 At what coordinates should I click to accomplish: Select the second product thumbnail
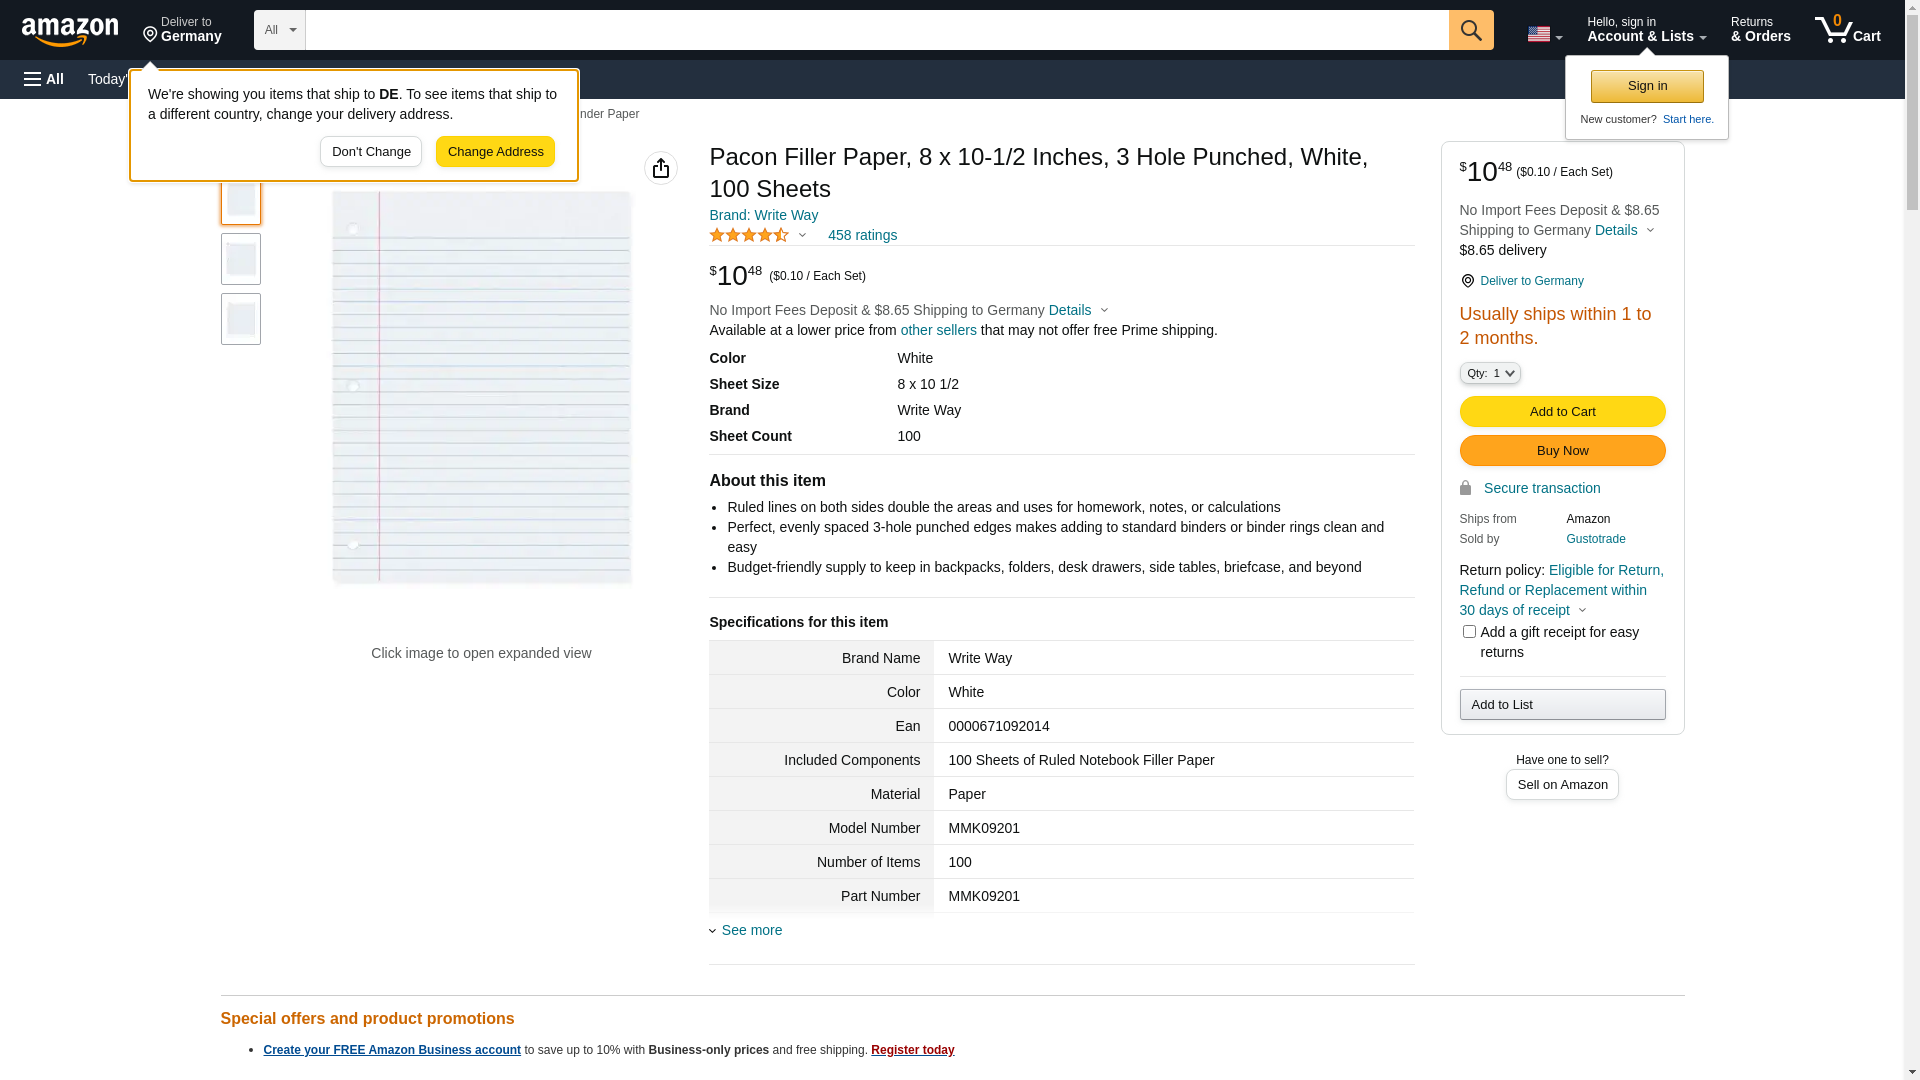pyautogui.click(x=241, y=259)
